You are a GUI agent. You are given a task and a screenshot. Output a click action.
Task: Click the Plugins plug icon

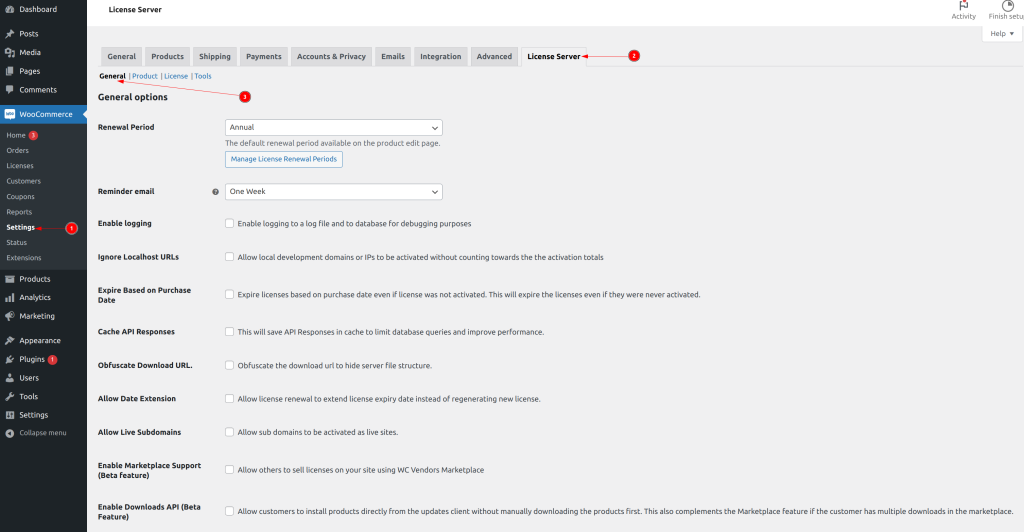[9, 360]
